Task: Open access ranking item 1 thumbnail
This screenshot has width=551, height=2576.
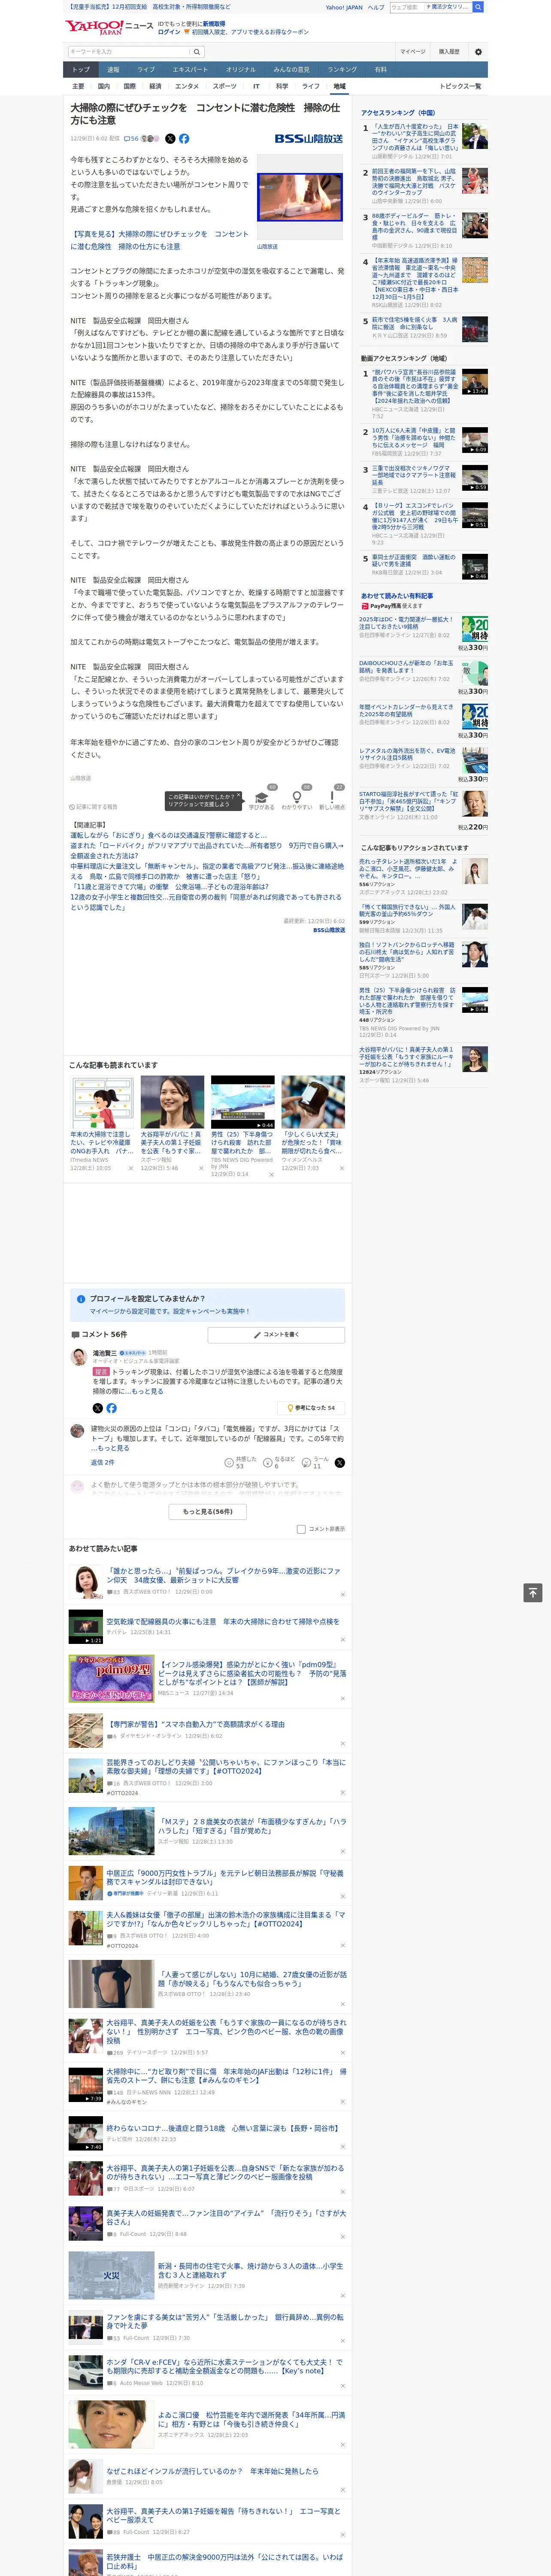Action: [x=475, y=136]
